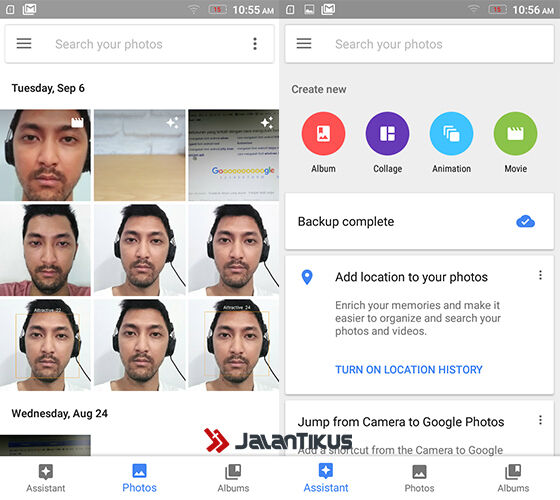Screen dimensions: 560x500
Task: Tap the Backup complete cloud checkmark icon
Action: (x=525, y=222)
